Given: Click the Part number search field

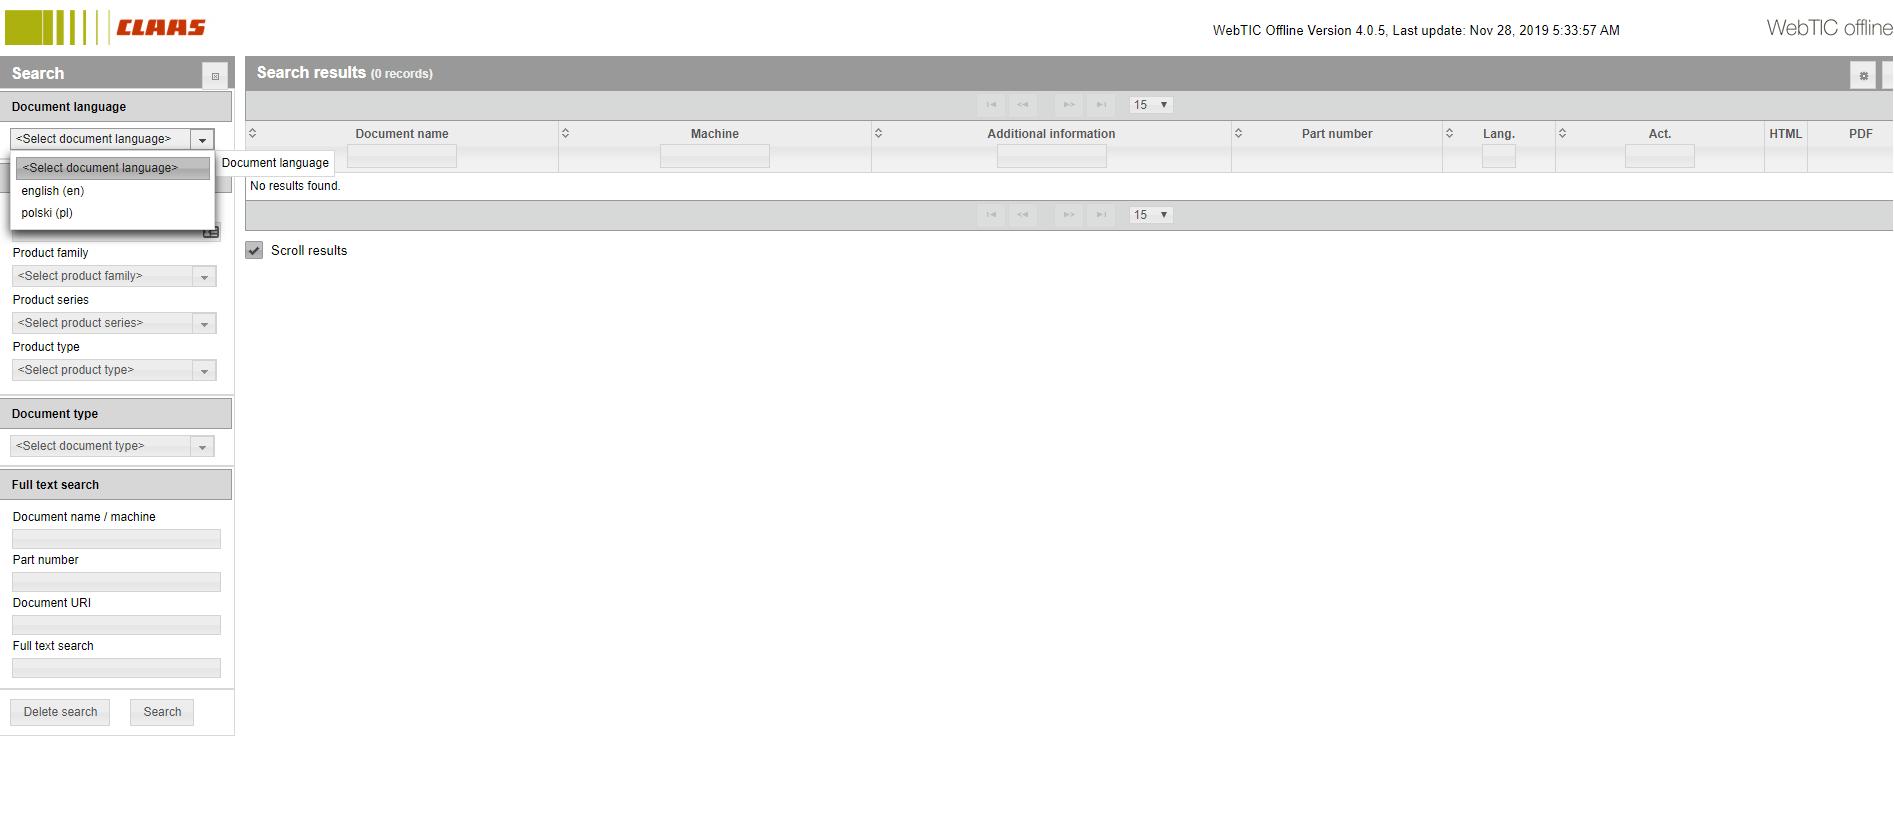Looking at the screenshot, I should 116,582.
